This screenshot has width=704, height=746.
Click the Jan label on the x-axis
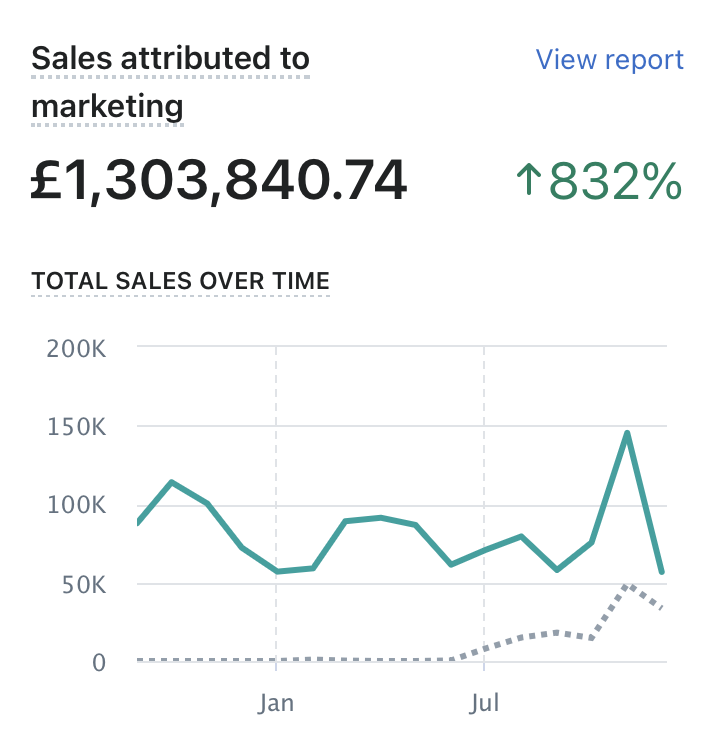[276, 704]
